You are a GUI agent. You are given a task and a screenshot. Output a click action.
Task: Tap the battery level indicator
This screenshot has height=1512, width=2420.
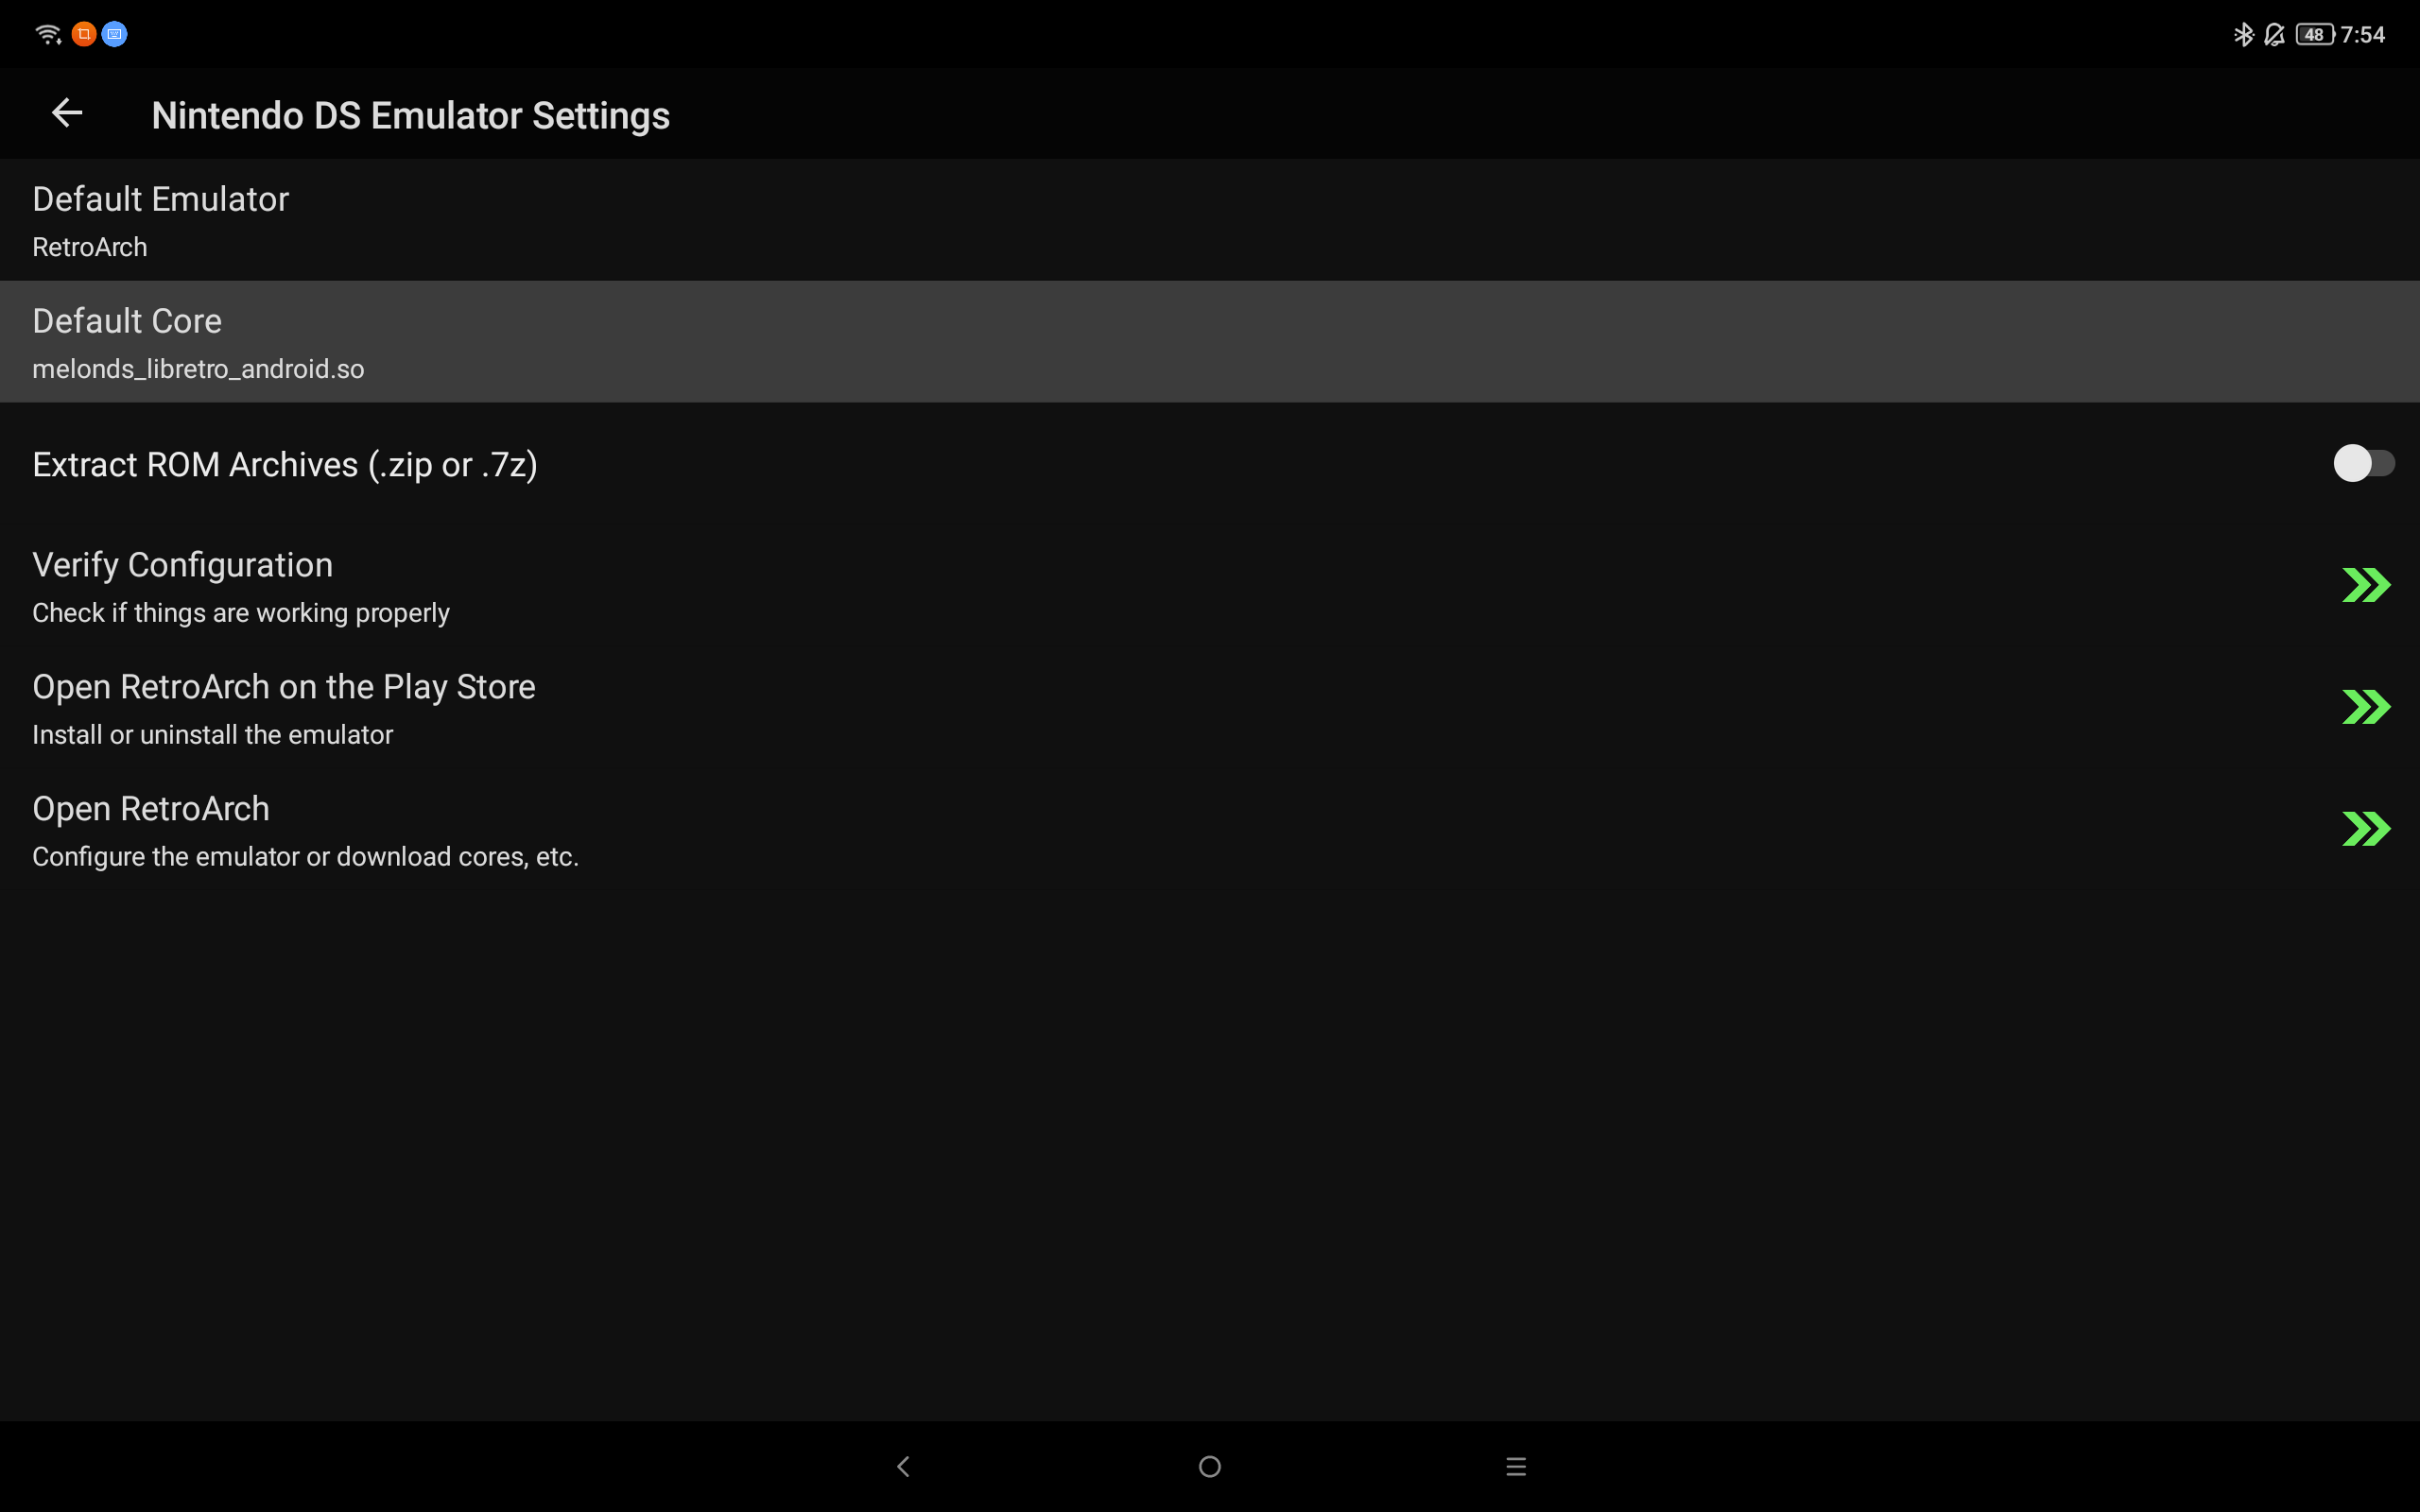click(x=2315, y=35)
